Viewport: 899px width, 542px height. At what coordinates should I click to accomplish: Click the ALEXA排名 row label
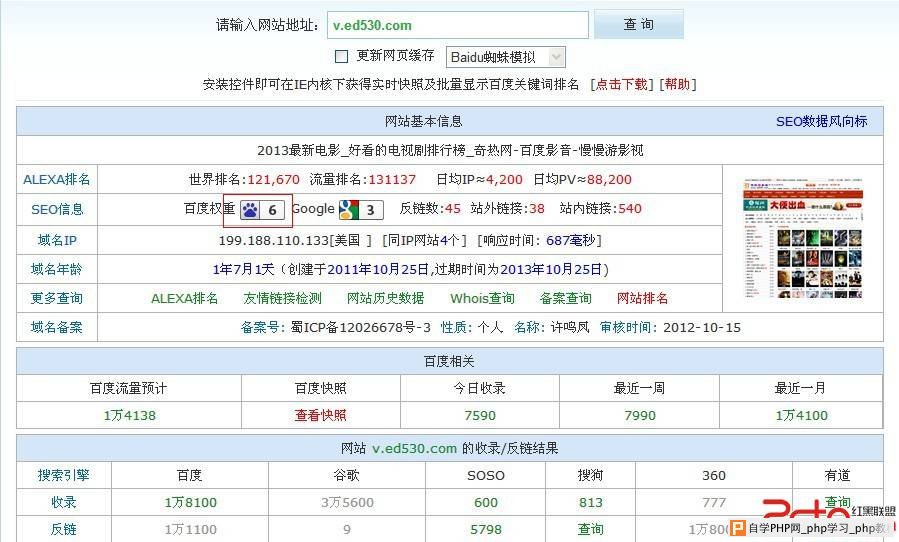click(57, 180)
